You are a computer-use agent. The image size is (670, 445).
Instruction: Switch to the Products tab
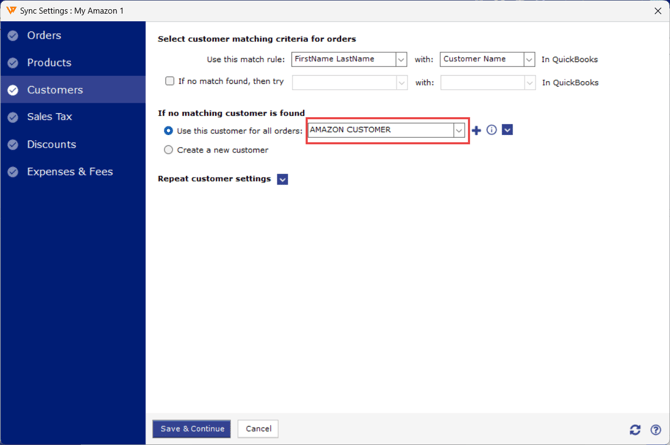(49, 63)
